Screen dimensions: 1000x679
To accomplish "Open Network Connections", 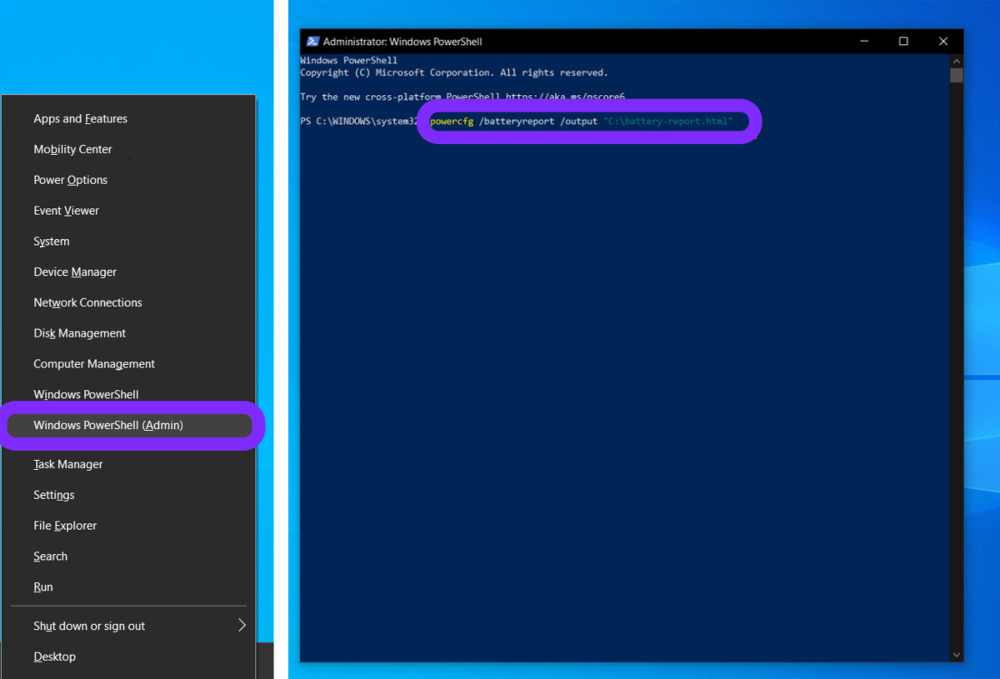I will (x=88, y=302).
